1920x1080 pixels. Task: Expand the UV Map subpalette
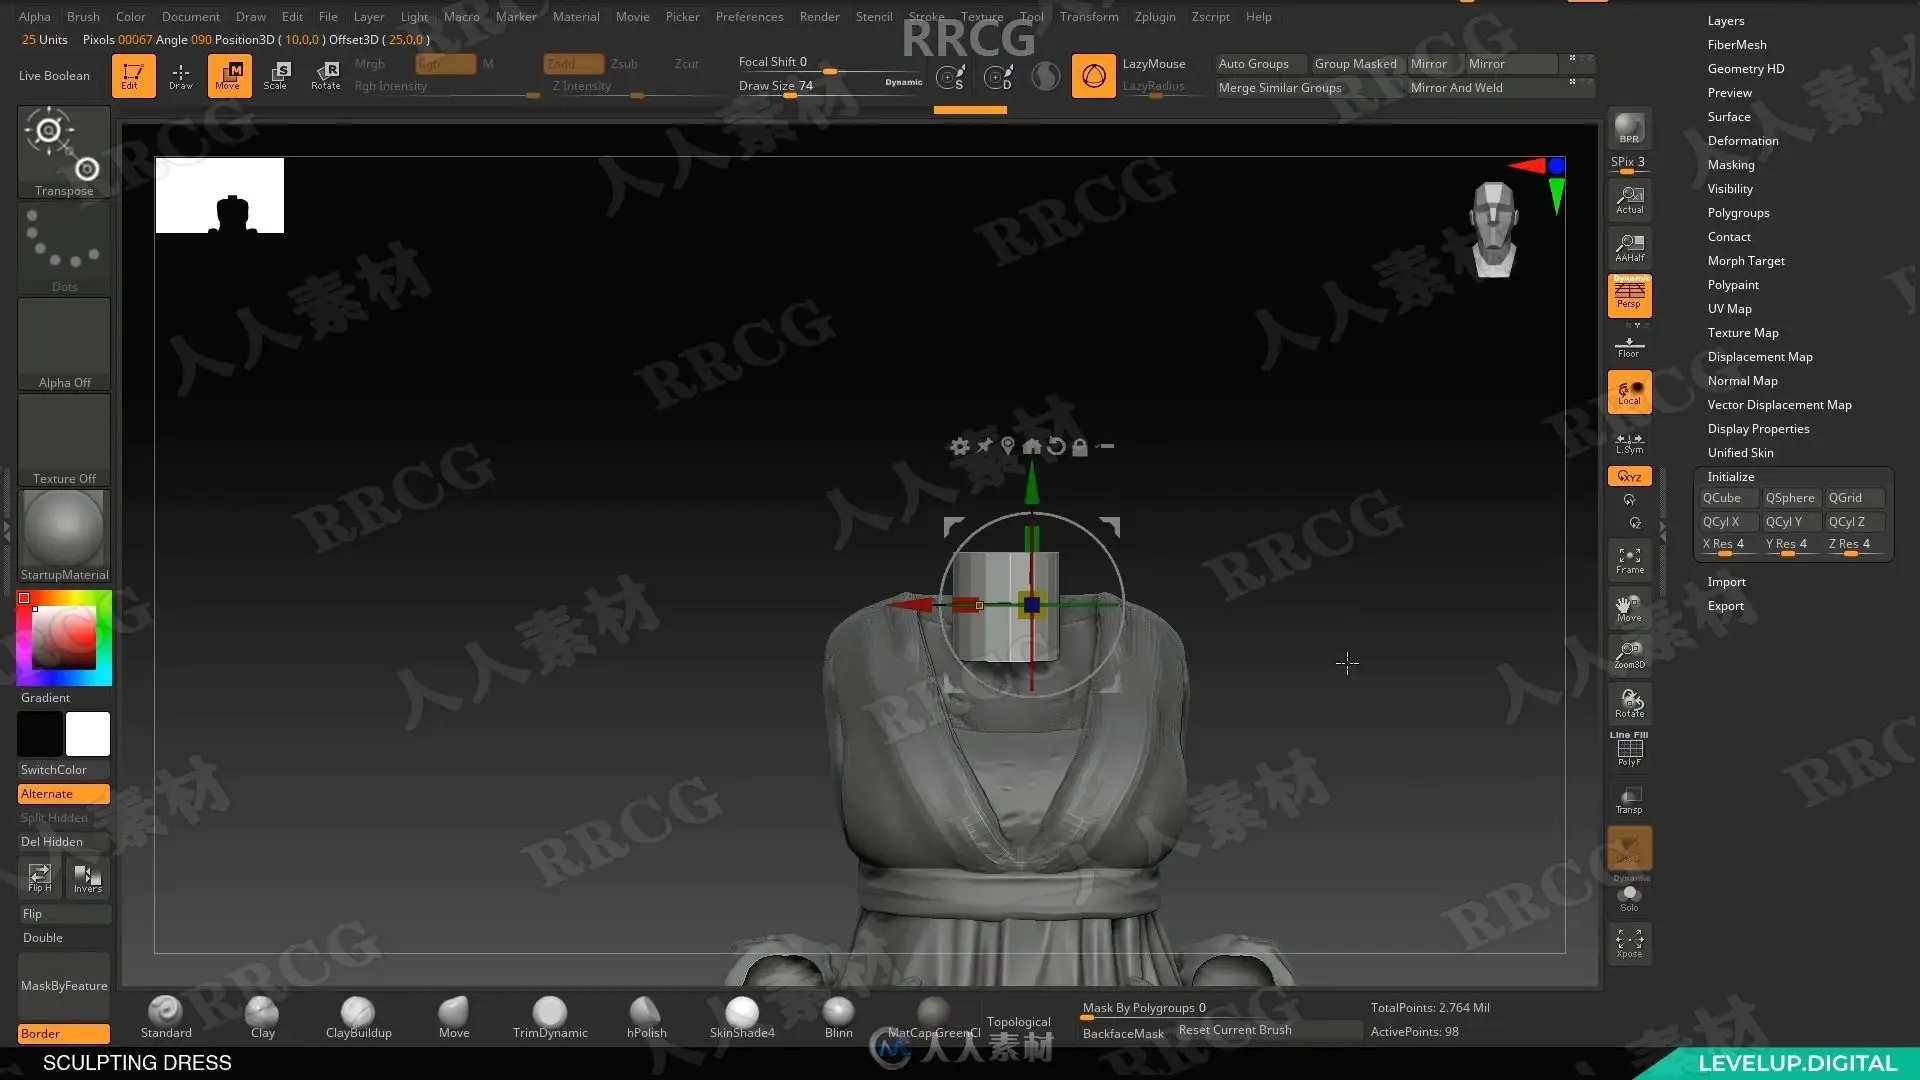pos(1729,309)
